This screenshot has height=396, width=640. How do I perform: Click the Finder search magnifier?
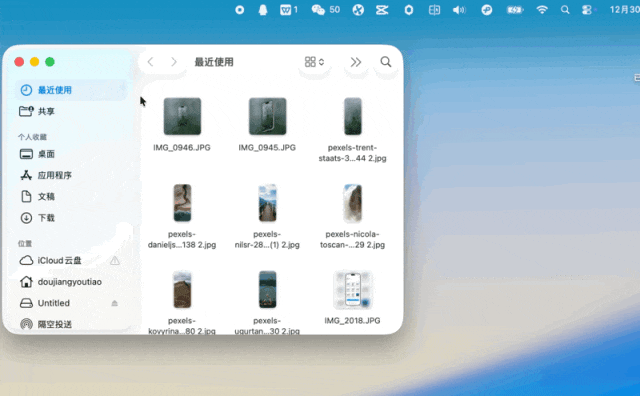click(386, 62)
